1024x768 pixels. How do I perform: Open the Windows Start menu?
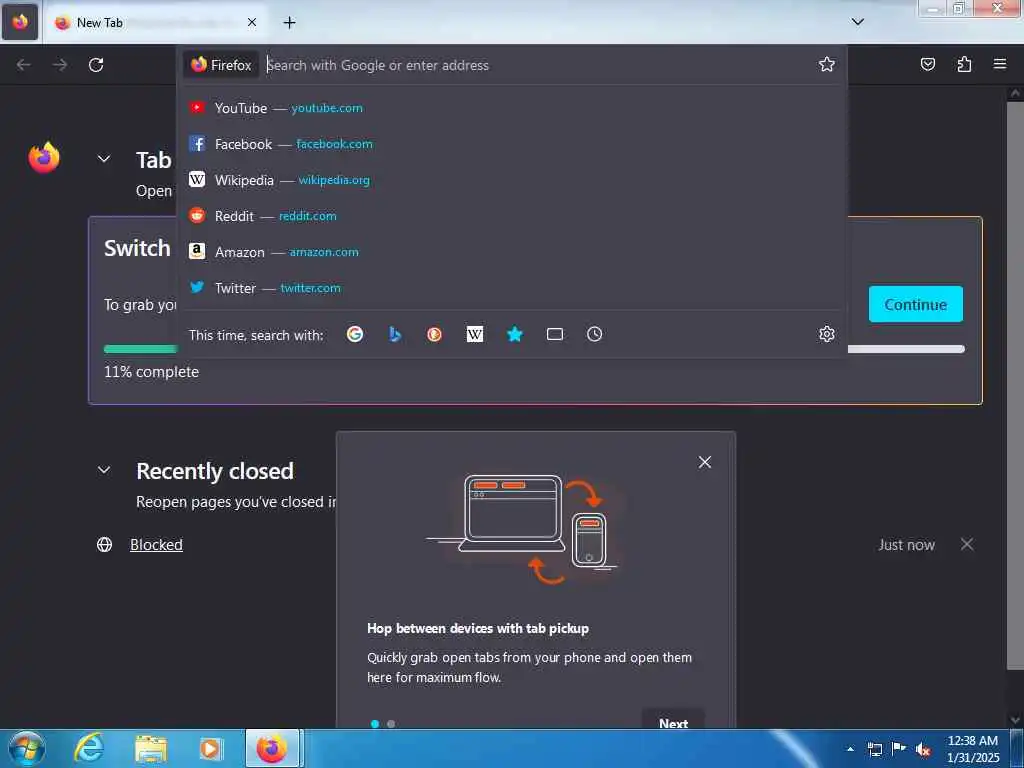(27, 748)
